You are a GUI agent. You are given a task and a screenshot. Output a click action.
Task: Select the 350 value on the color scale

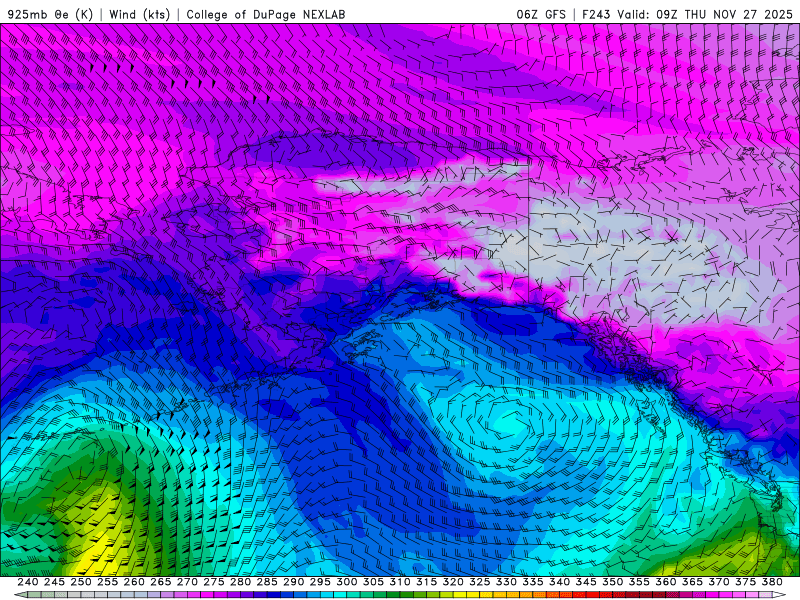tap(612, 582)
